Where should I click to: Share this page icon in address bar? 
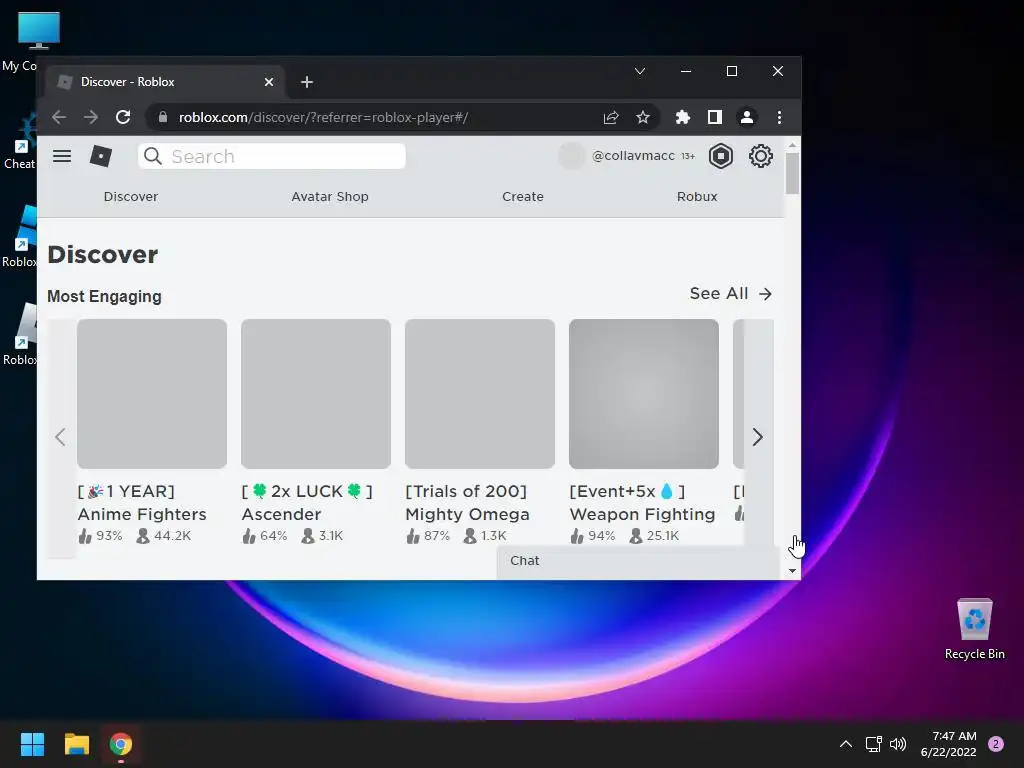611,118
